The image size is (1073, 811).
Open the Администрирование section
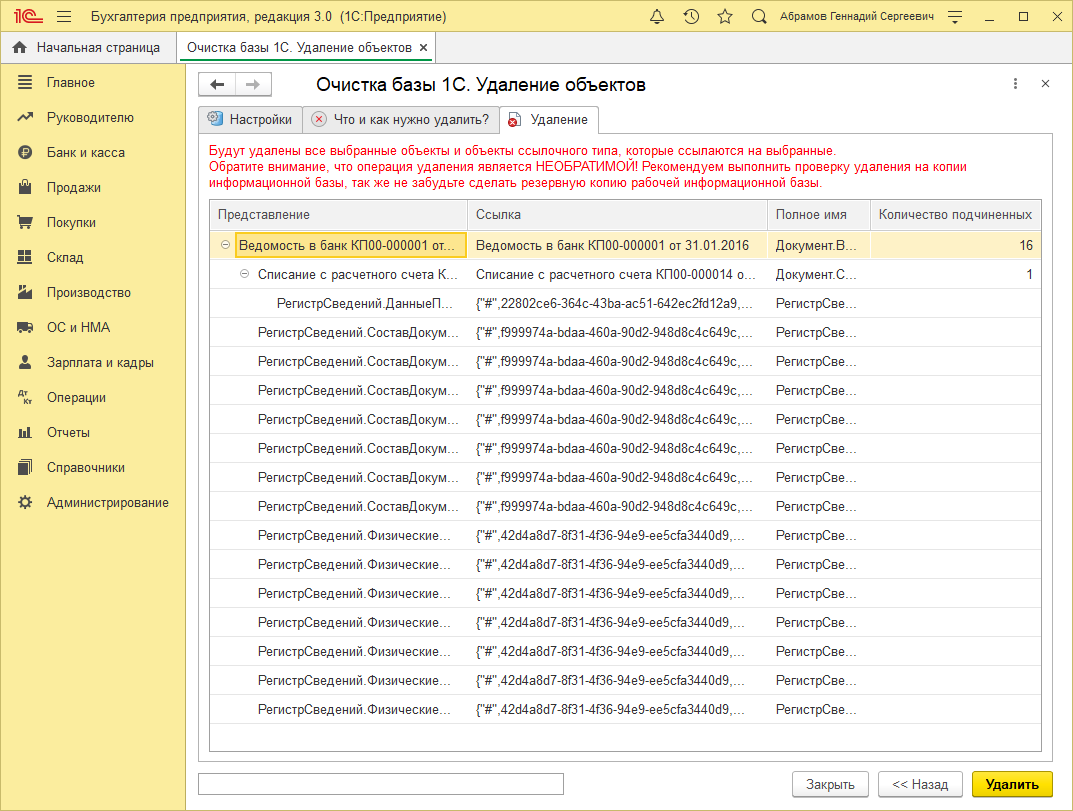pyautogui.click(x=107, y=503)
